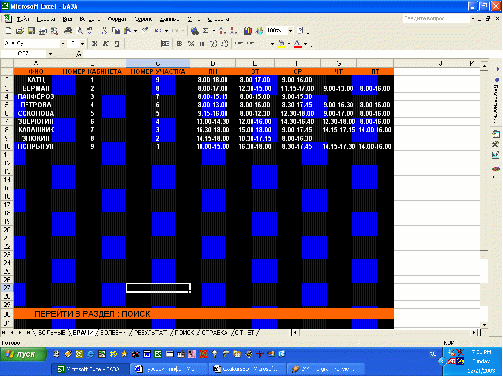Launch the Chart Wizard icon
The width and height of the screenshot is (503, 377).
(x=248, y=31)
